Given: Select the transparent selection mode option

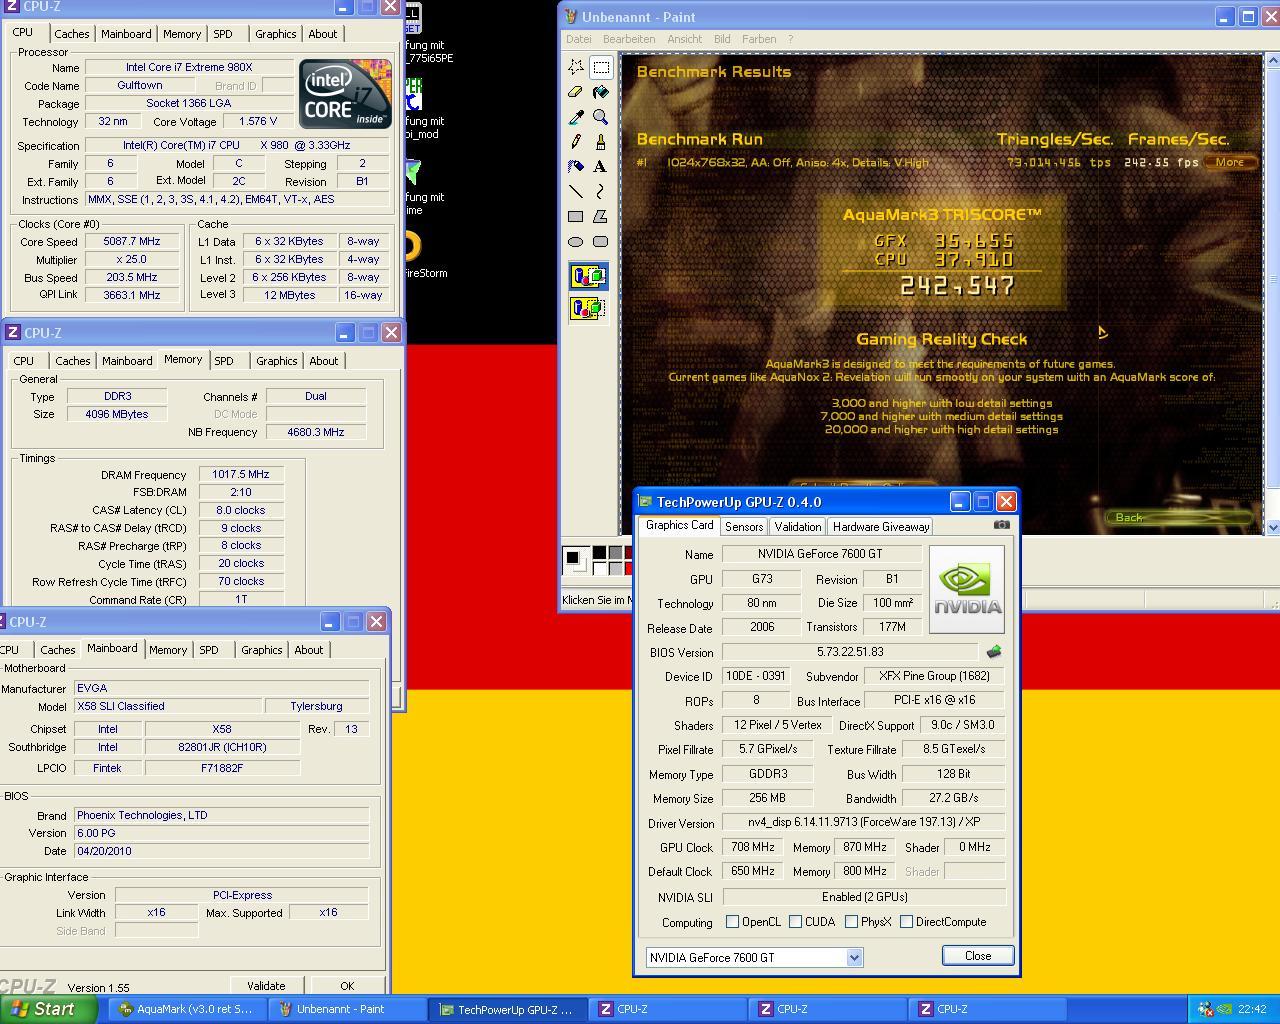Looking at the screenshot, I should point(588,307).
